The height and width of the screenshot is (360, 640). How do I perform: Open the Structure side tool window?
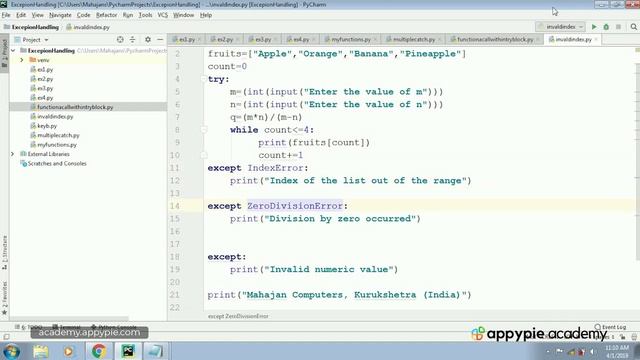(x=4, y=253)
